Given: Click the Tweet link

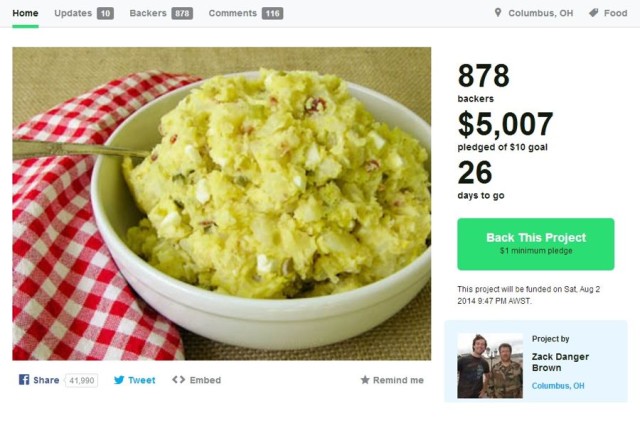Looking at the screenshot, I should tap(142, 380).
